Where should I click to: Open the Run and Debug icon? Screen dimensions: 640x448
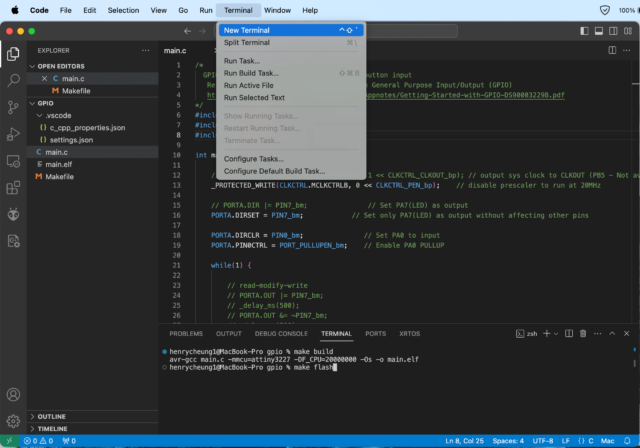click(13, 134)
